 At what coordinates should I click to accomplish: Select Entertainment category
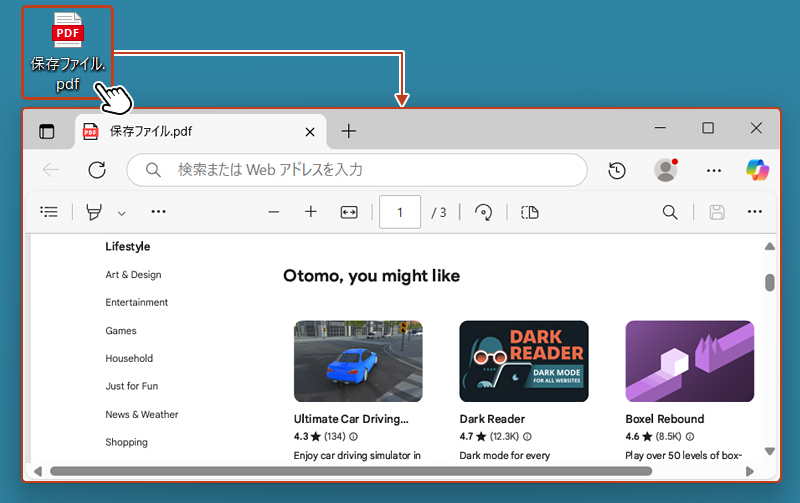coord(136,303)
